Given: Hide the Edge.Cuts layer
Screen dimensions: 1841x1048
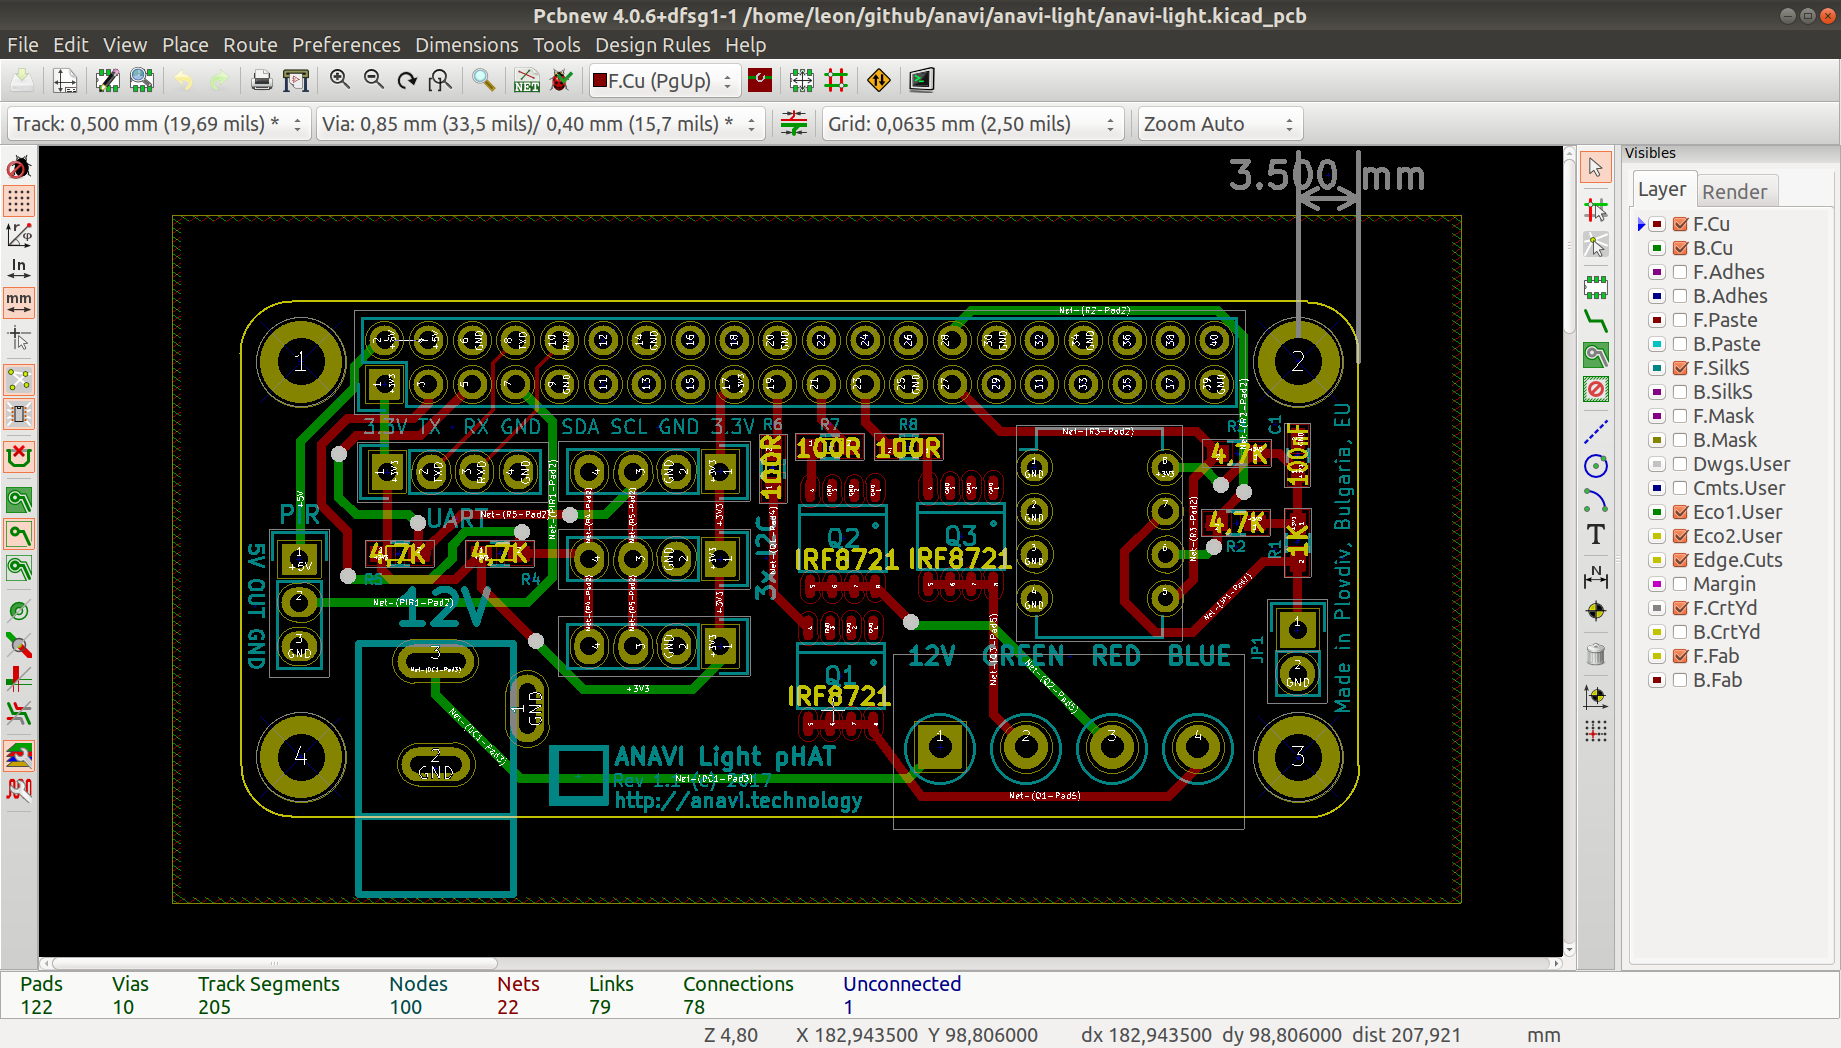Looking at the screenshot, I should (x=1680, y=560).
